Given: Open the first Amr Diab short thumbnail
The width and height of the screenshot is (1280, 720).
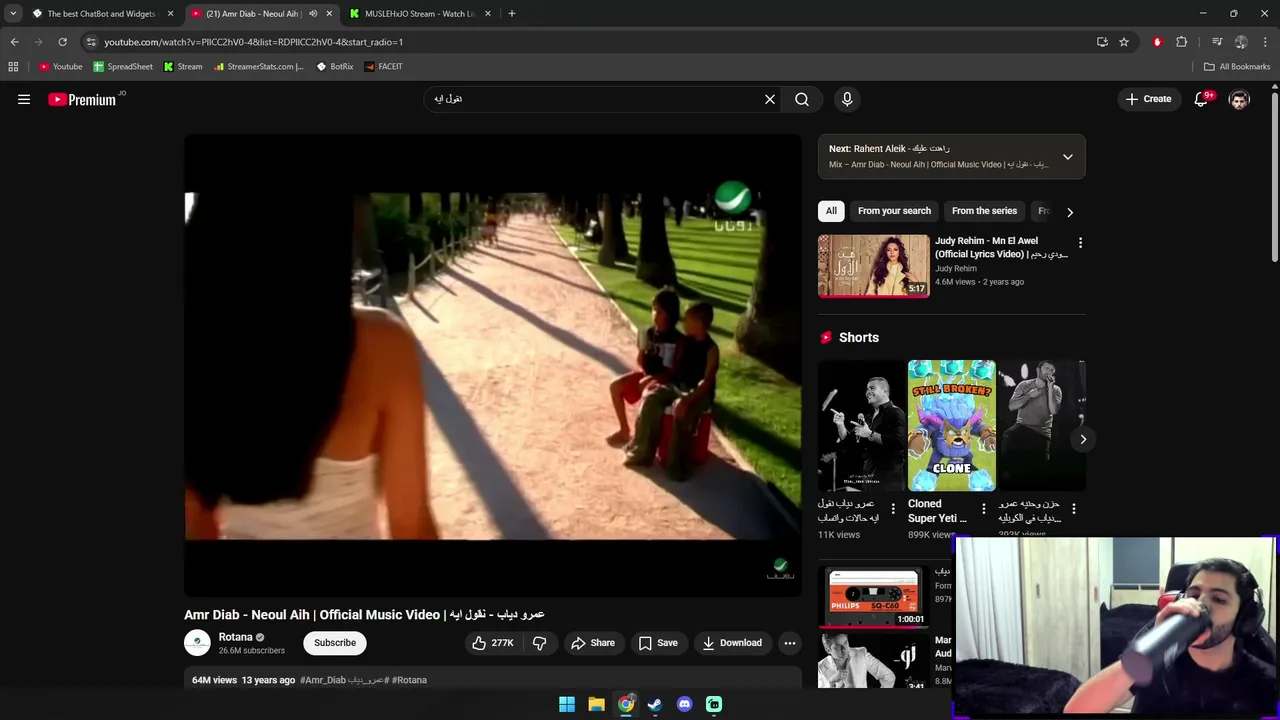Looking at the screenshot, I should [861, 426].
